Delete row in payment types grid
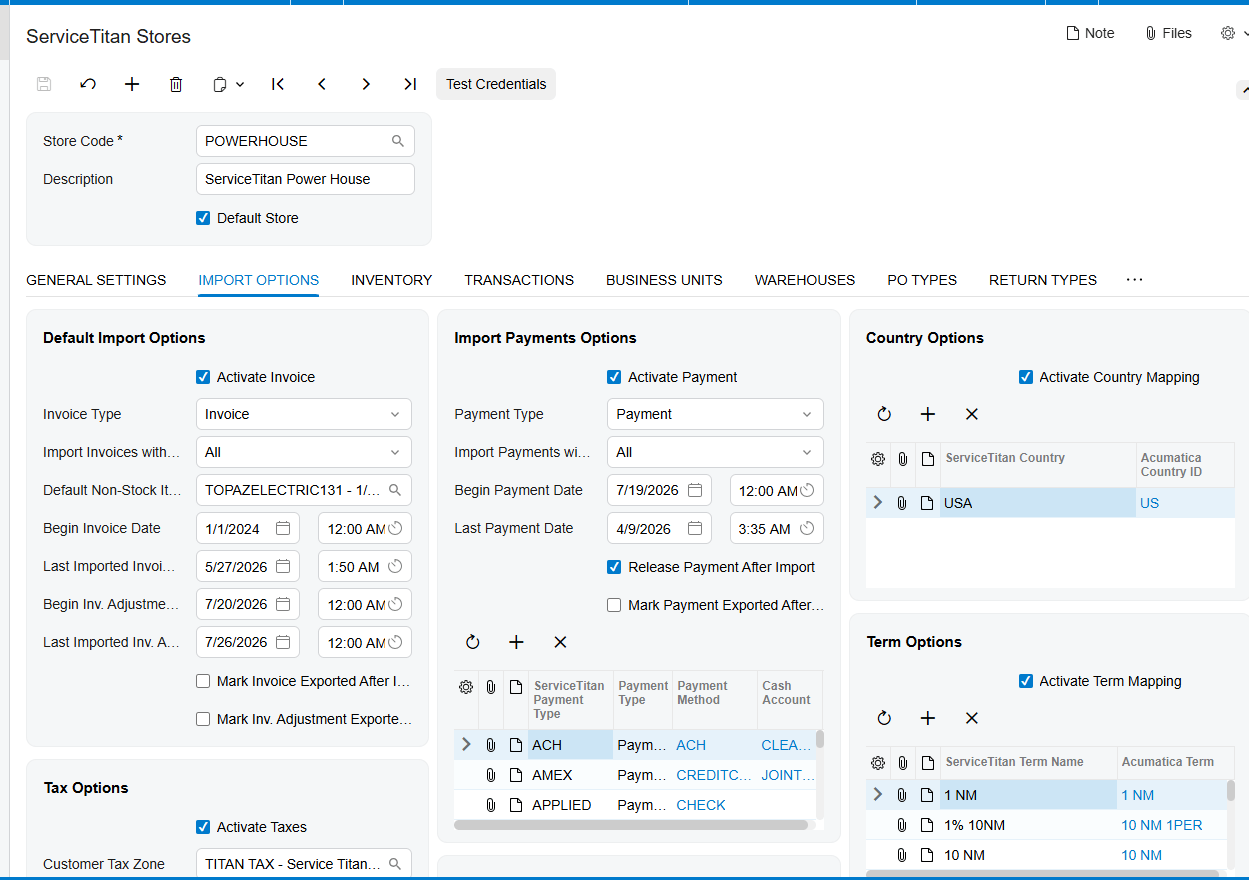 (x=560, y=642)
